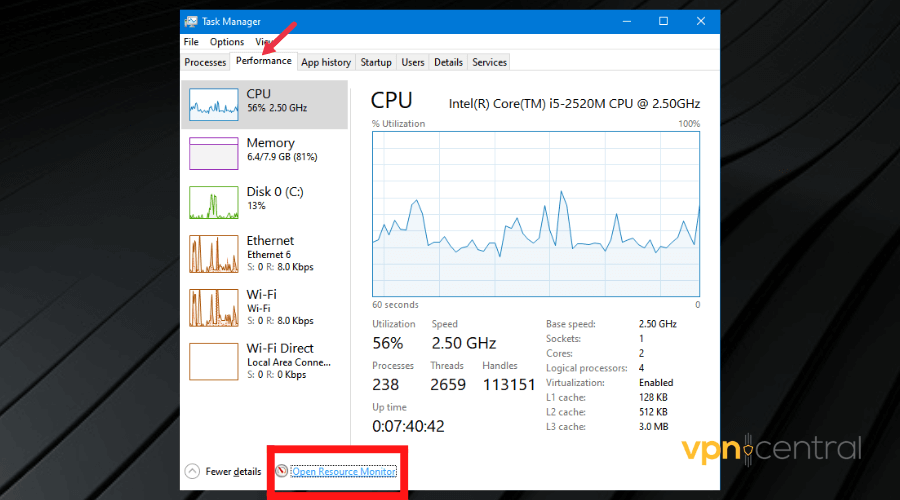Click the Ethernet 6 label
This screenshot has width=900, height=500.
269,254
